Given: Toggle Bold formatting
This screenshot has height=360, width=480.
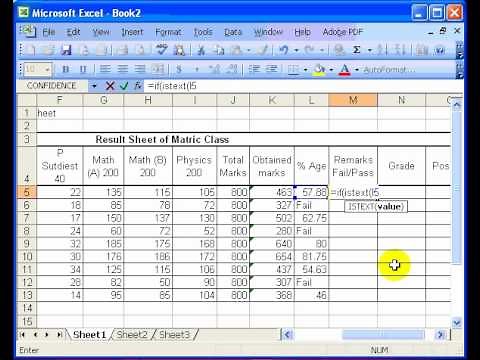Looking at the screenshot, I should pyautogui.click(x=66, y=69).
